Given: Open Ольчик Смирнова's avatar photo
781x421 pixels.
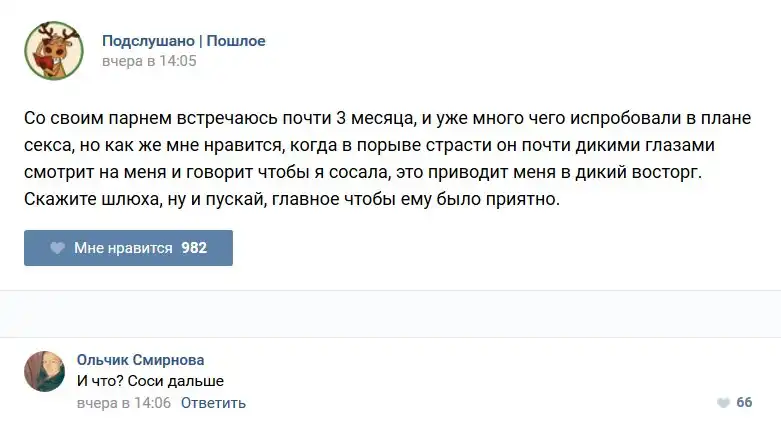Looking at the screenshot, I should tap(44, 371).
